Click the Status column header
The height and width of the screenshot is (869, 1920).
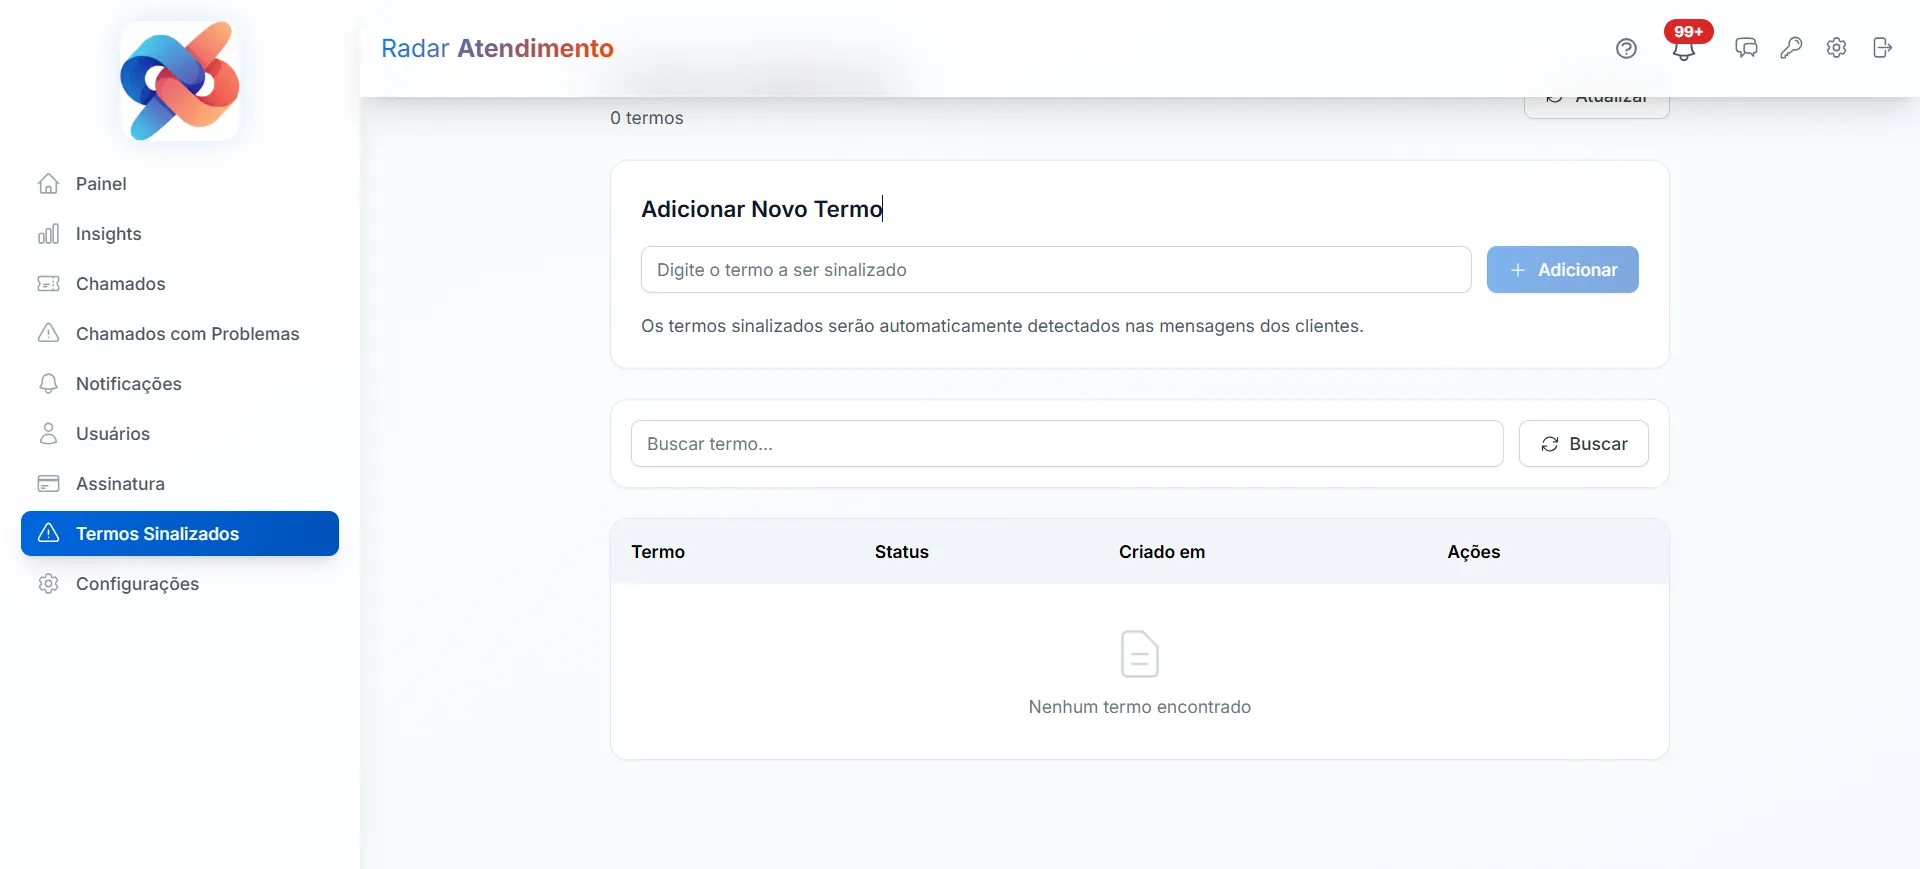click(902, 552)
